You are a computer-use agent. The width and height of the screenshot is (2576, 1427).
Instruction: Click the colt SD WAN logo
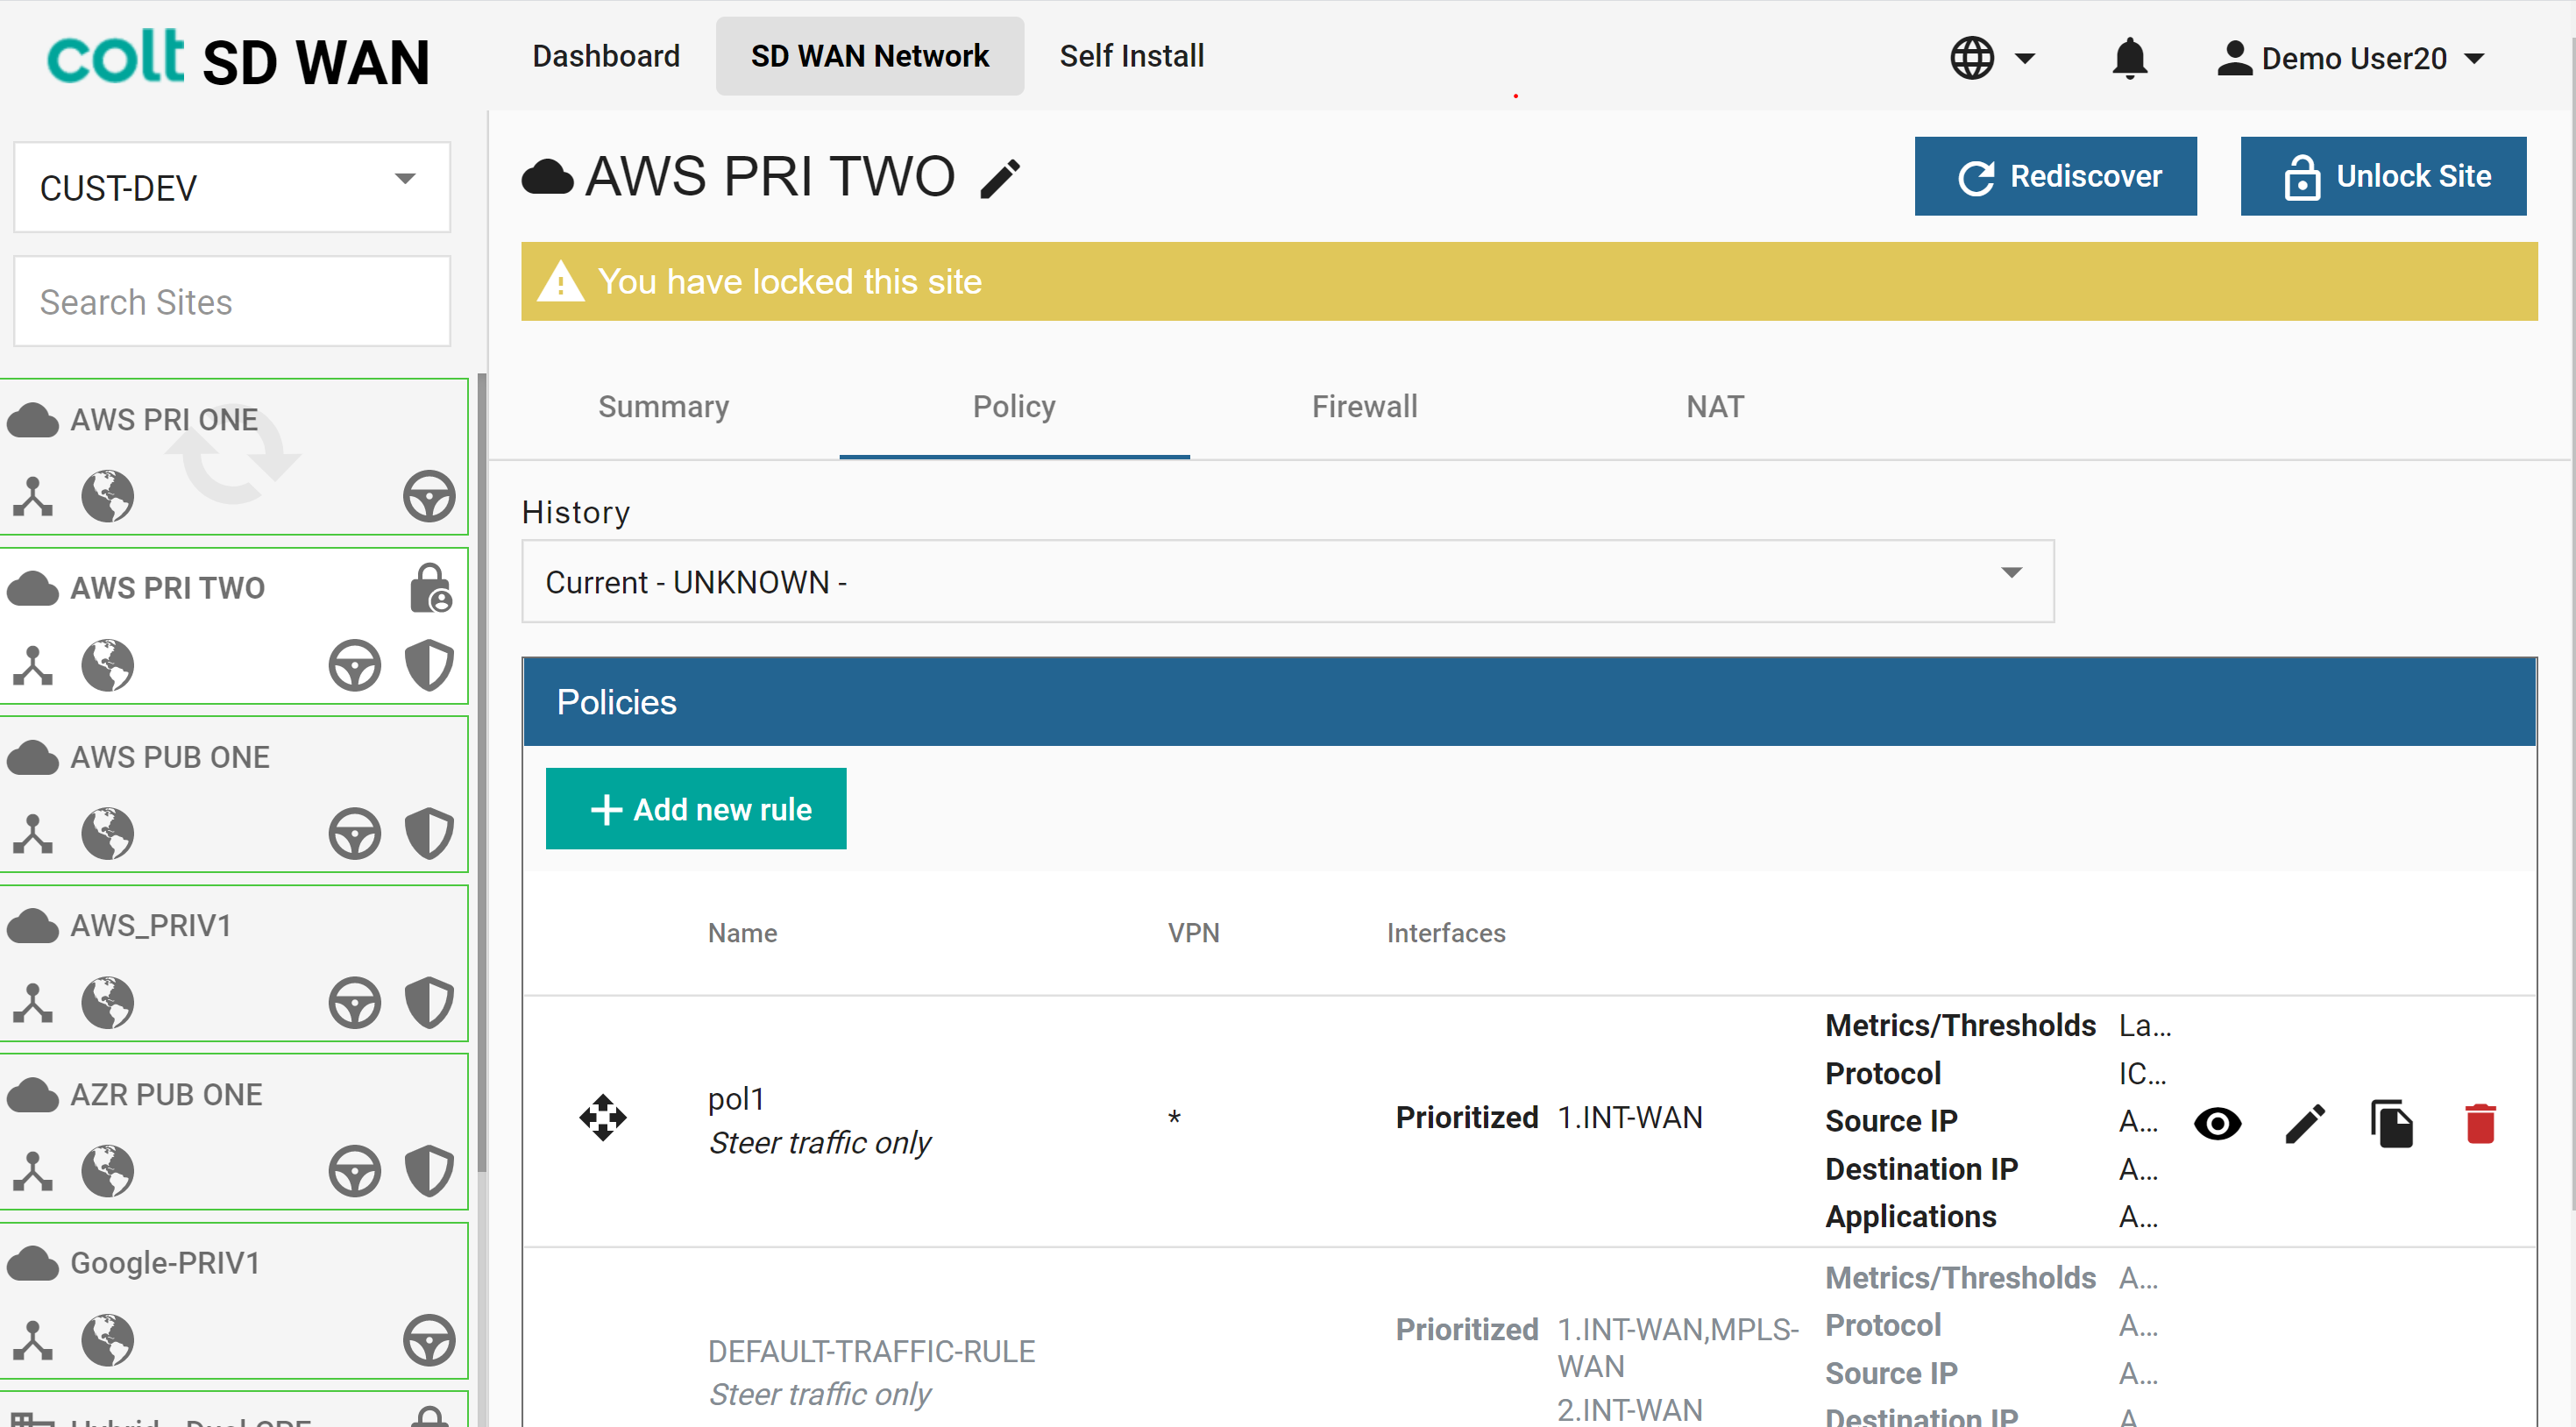pyautogui.click(x=239, y=58)
